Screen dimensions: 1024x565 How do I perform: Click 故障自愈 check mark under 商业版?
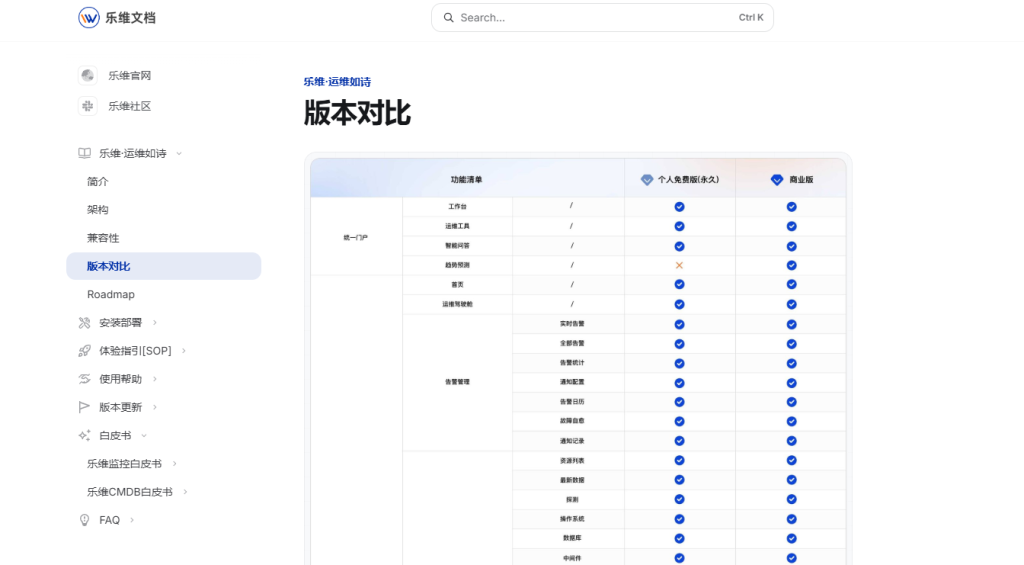pyautogui.click(x=792, y=421)
